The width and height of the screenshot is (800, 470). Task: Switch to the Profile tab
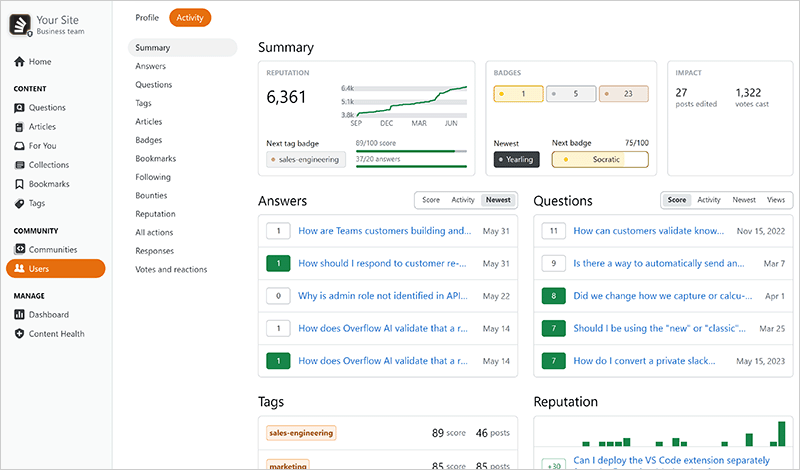pos(147,17)
